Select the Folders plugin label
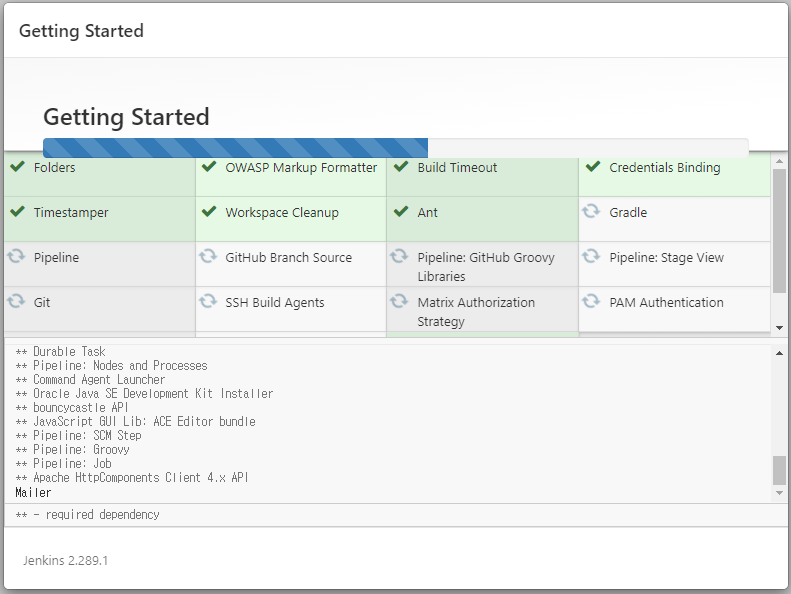This screenshot has height=594, width=791. point(54,168)
